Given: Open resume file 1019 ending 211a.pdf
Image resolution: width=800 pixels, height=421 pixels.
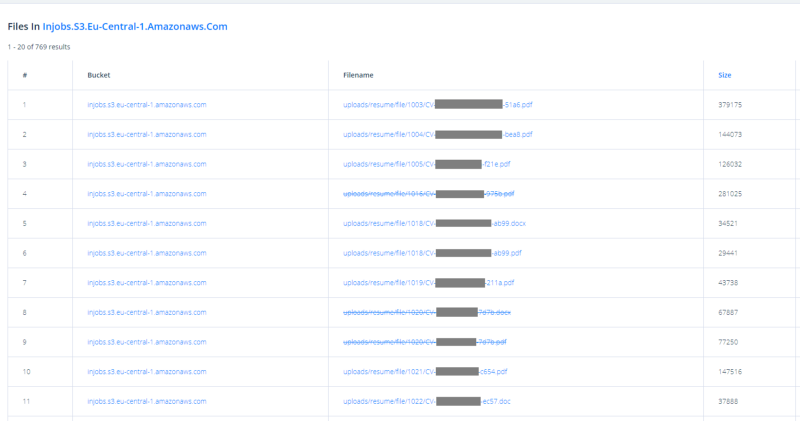Looking at the screenshot, I should click(429, 282).
